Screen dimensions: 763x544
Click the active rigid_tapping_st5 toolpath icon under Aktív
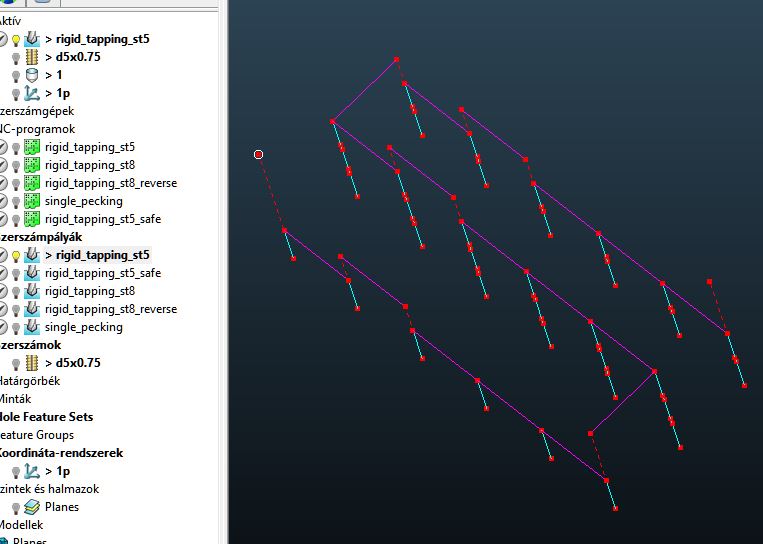point(32,39)
